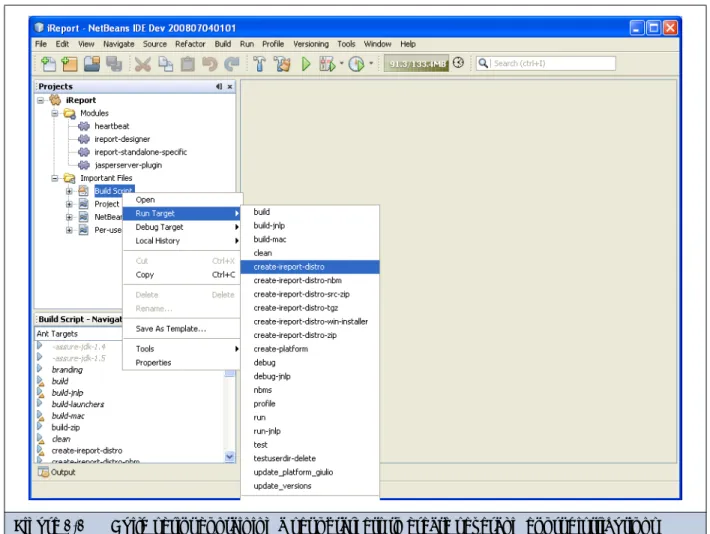Viewport: 710px width, 534px height.
Task: Select the clean target in submenu
Action: point(310,253)
